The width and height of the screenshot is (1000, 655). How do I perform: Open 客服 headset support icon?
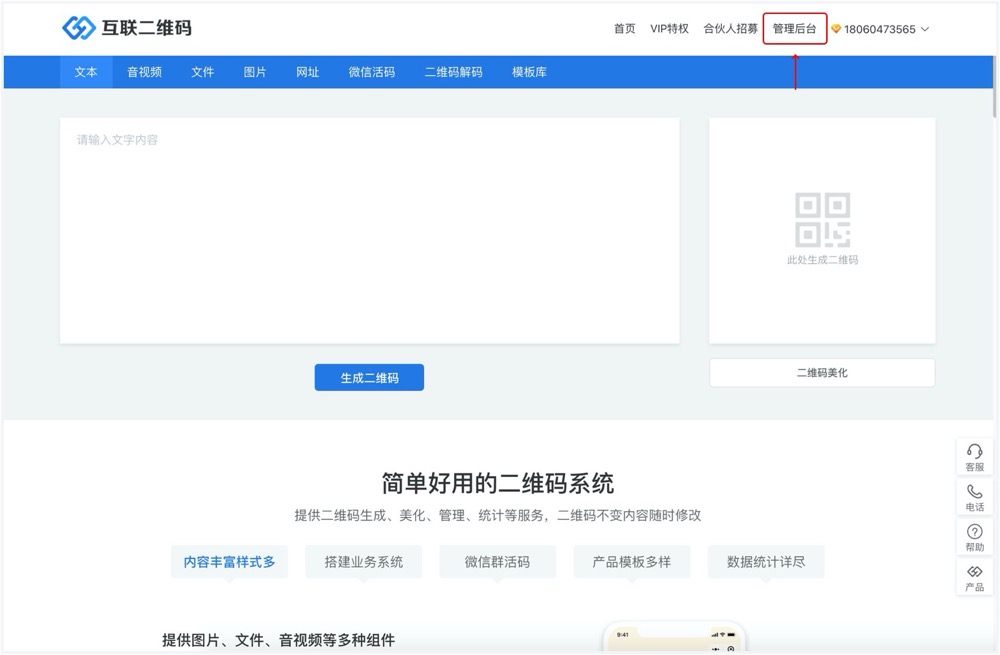pyautogui.click(x=974, y=452)
